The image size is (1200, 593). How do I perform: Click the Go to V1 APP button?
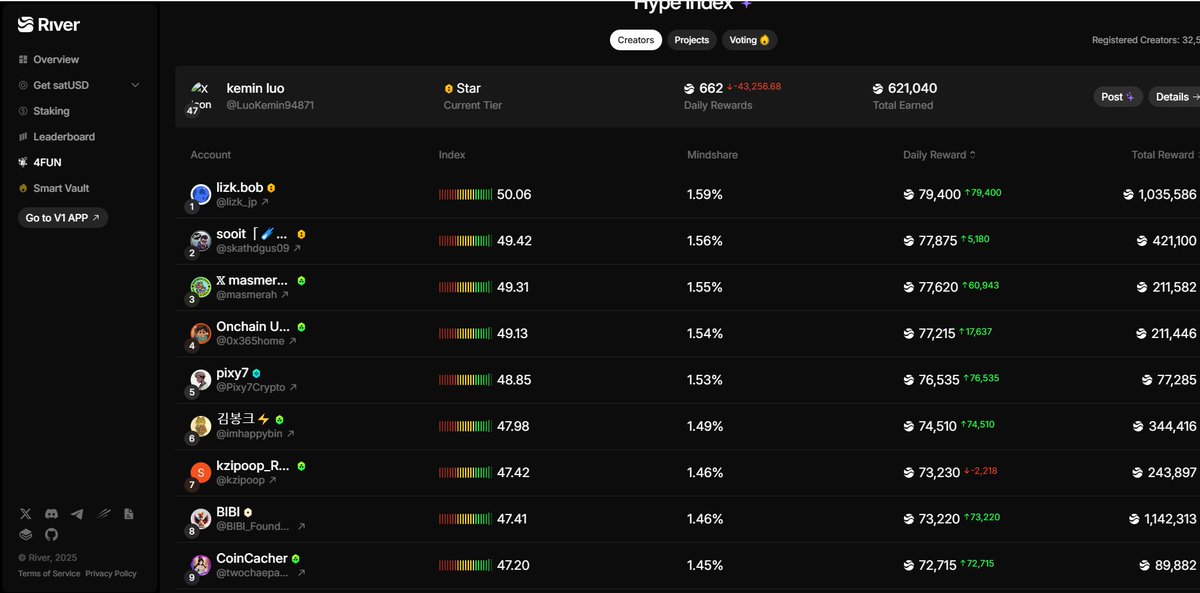click(x=63, y=217)
